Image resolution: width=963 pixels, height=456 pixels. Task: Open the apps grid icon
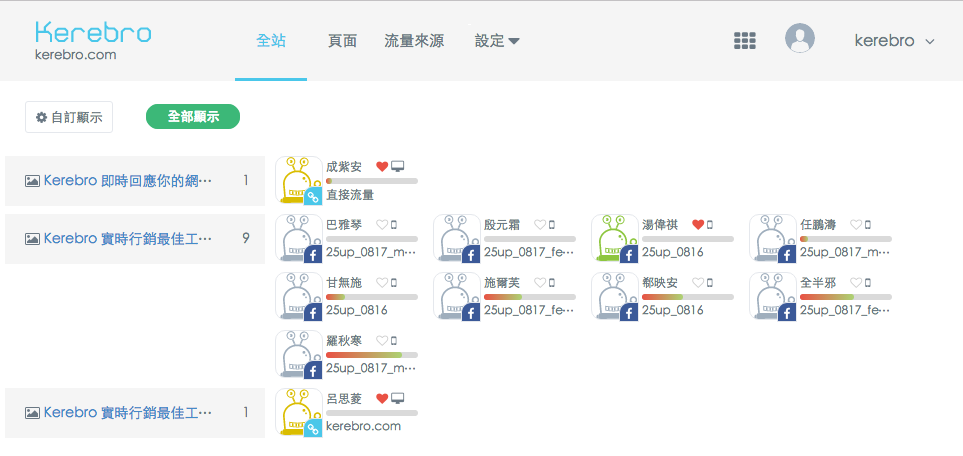click(743, 40)
